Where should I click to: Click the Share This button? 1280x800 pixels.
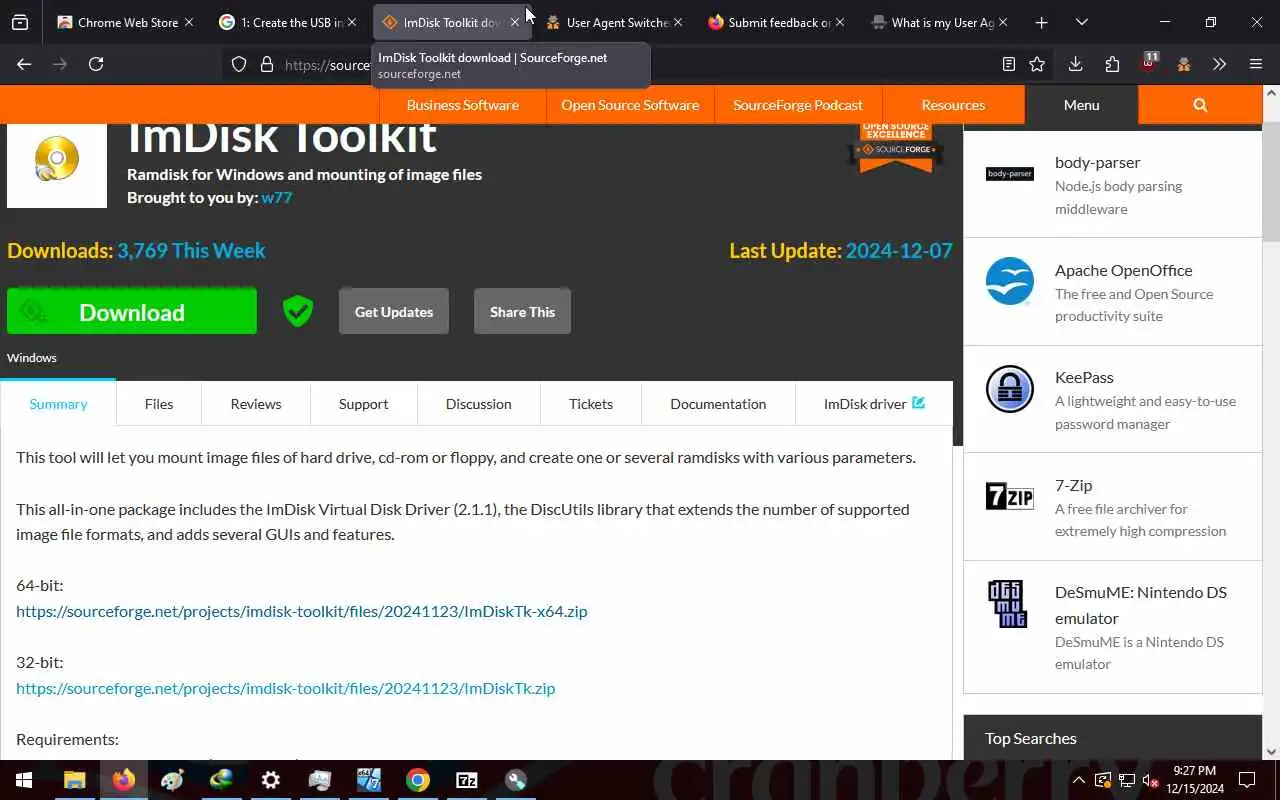coord(522,311)
